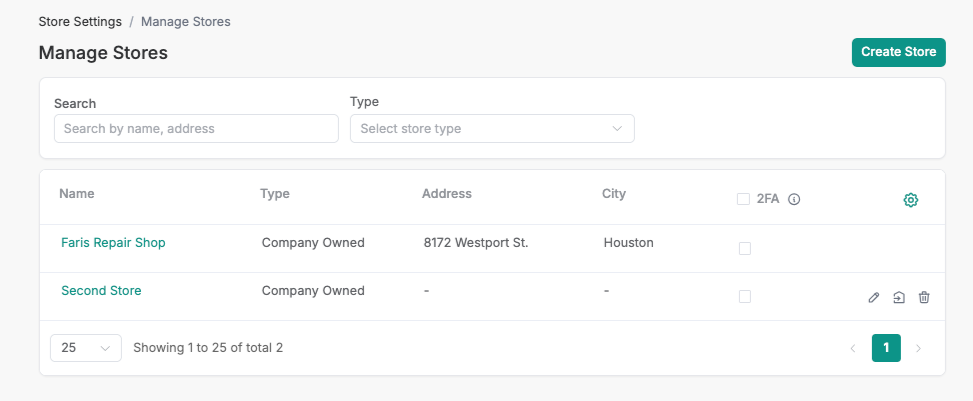The height and width of the screenshot is (401, 973).
Task: Click the edit pencil icon for Second Store
Action: [874, 297]
